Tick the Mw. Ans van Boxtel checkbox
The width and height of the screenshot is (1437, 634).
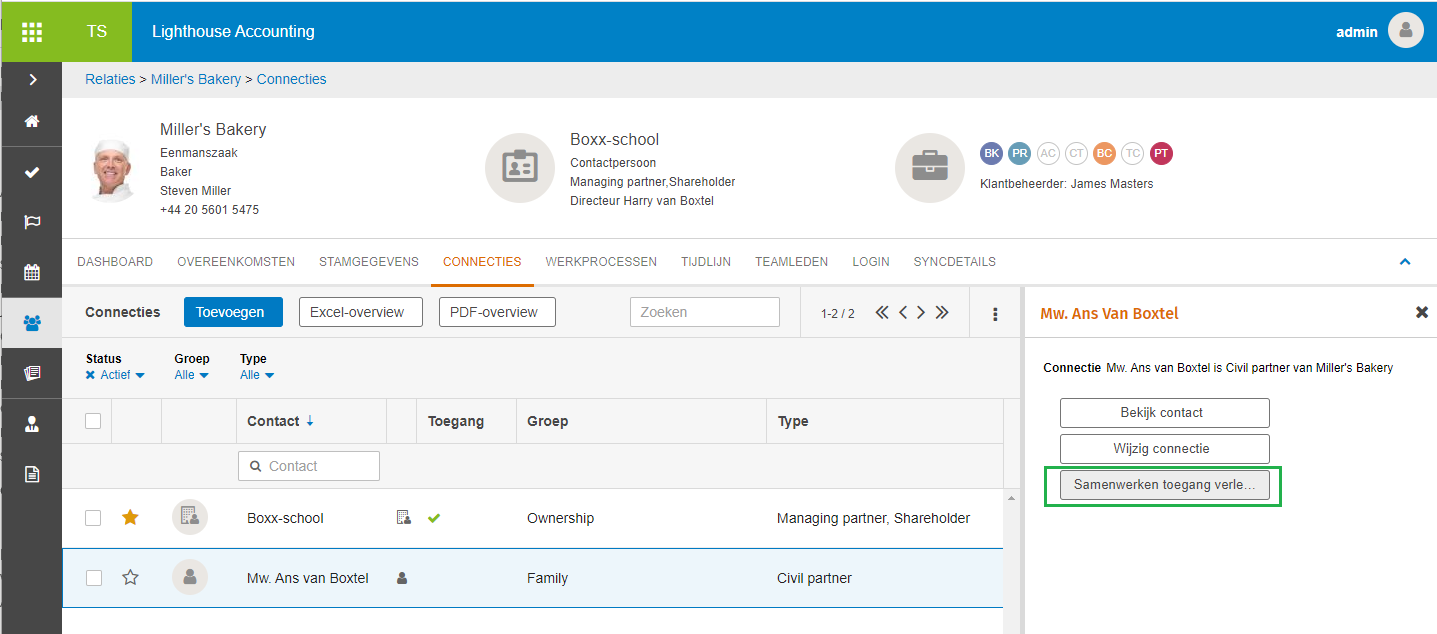[93, 578]
